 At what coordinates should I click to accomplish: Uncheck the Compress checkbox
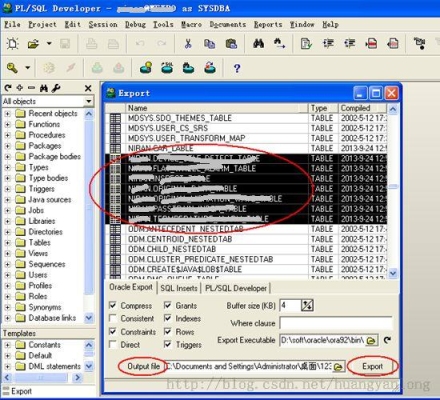pos(113,305)
